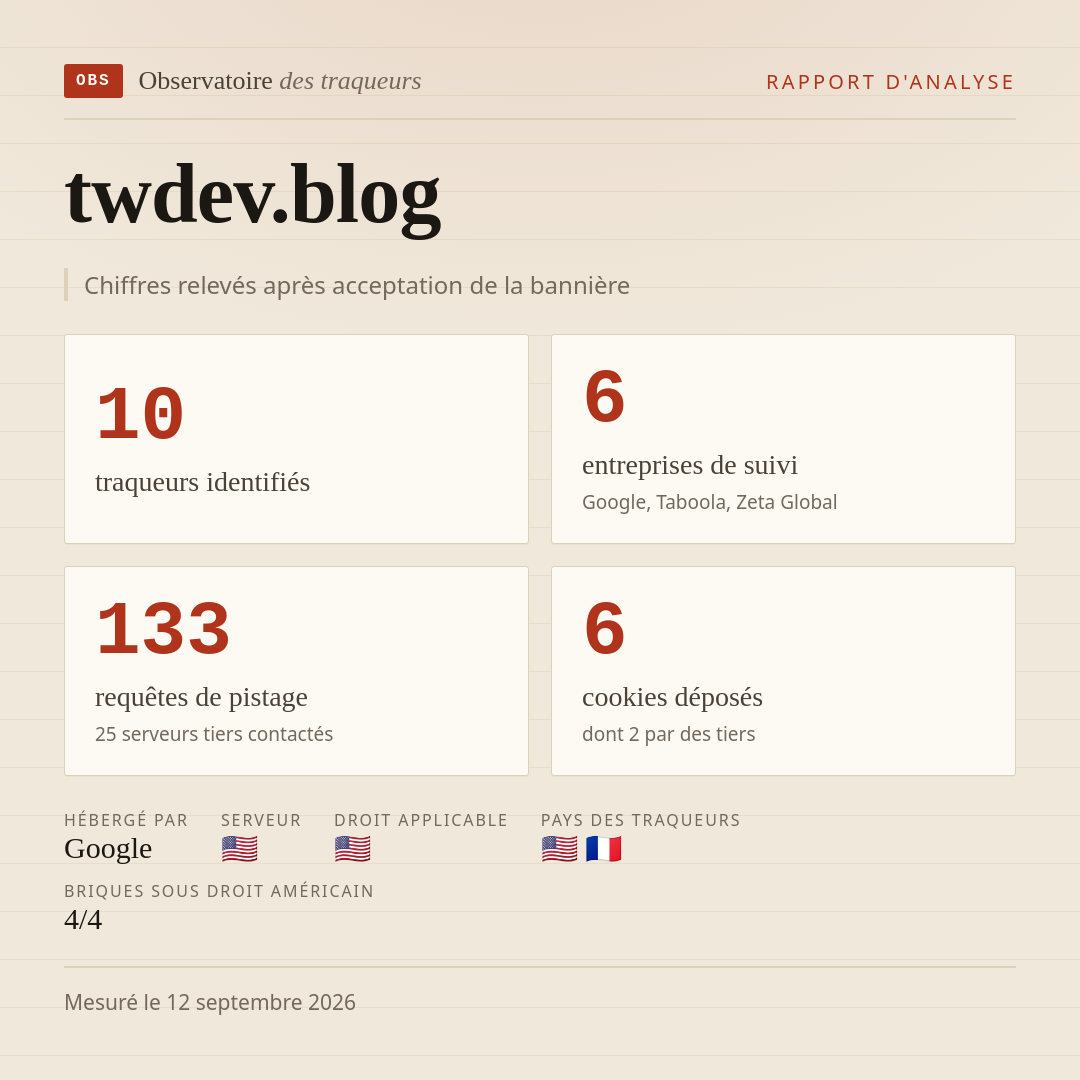Viewport: 1080px width, 1080px height.
Task: Click the subtitle 'Chiffres relevés après acceptation de la bannière'
Action: click(x=357, y=285)
